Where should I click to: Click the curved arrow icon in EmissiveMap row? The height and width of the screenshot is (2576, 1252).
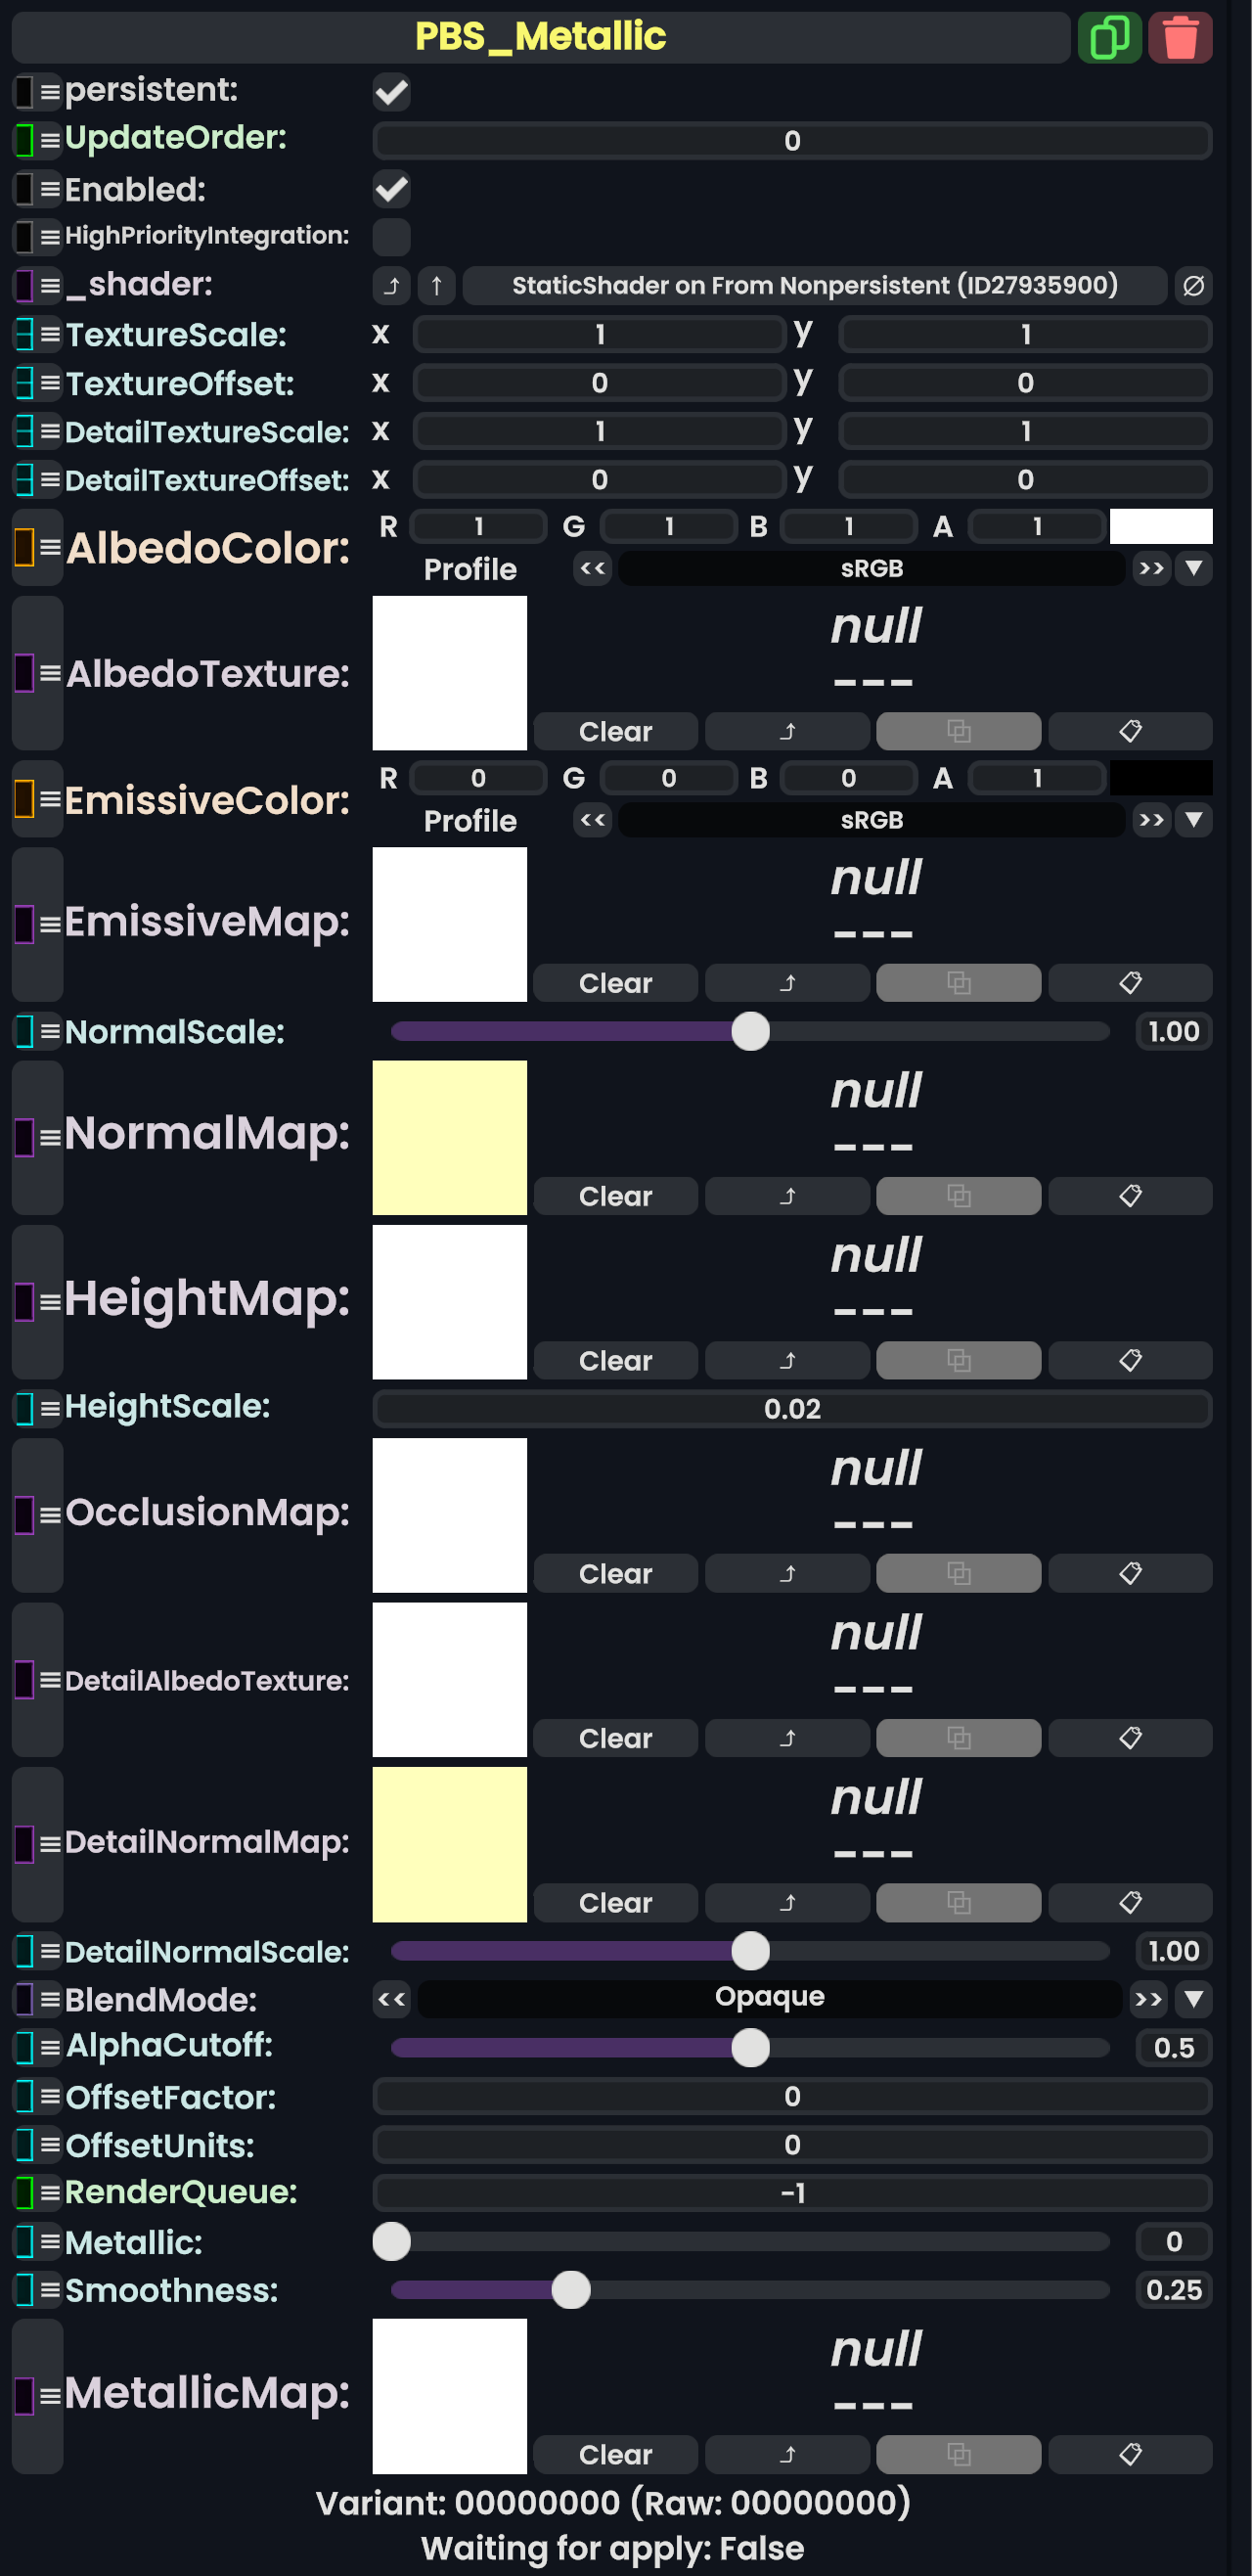pyautogui.click(x=787, y=983)
